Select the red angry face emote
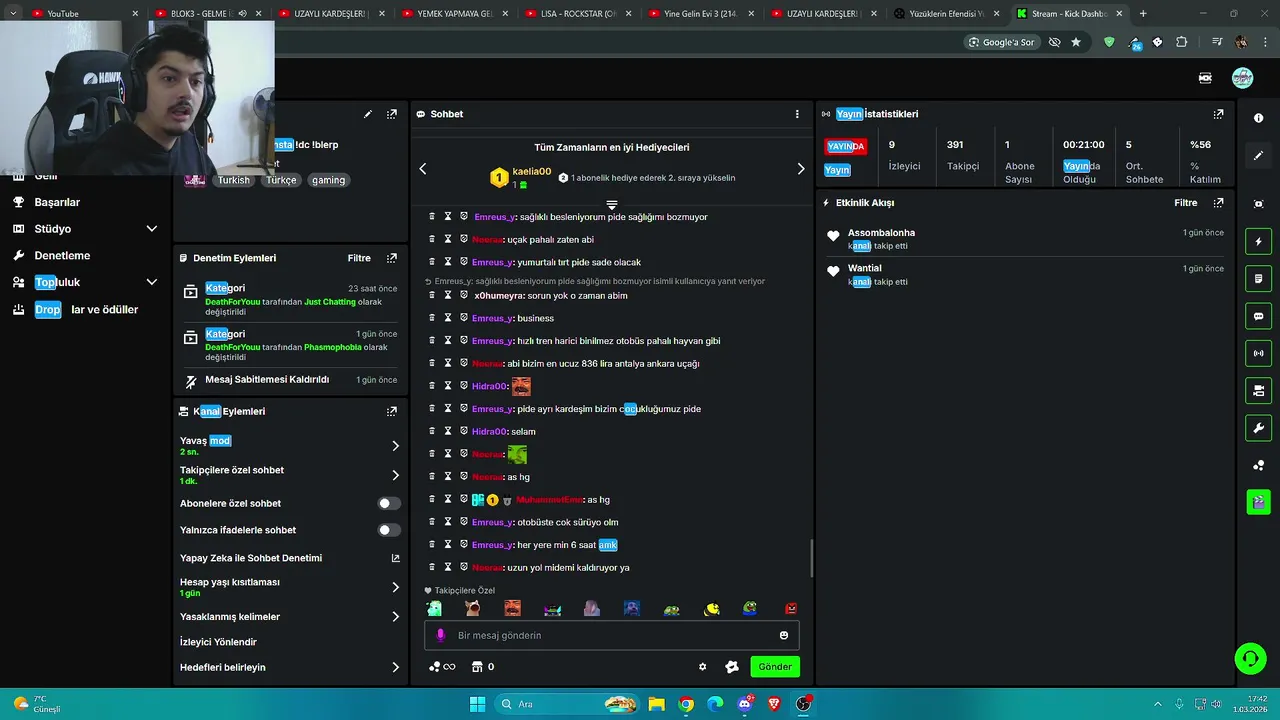Image resolution: width=1280 pixels, height=720 pixels. pos(791,608)
